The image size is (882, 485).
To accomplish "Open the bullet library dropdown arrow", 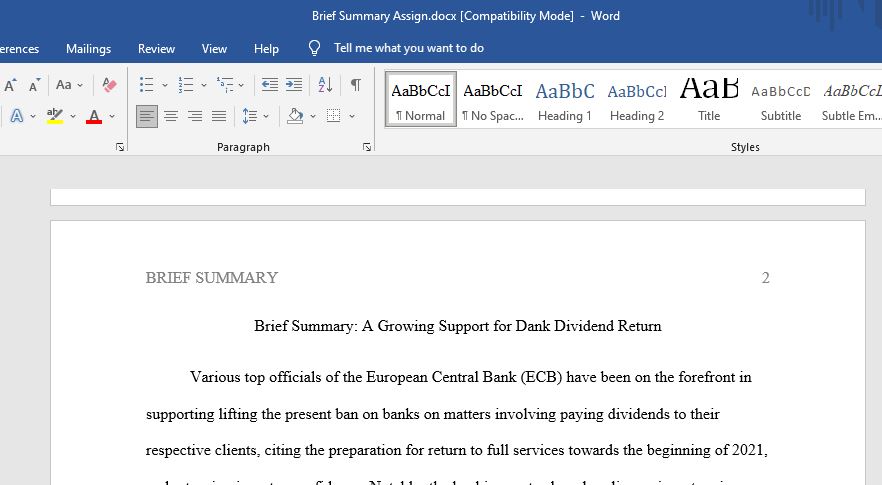I will (165, 86).
